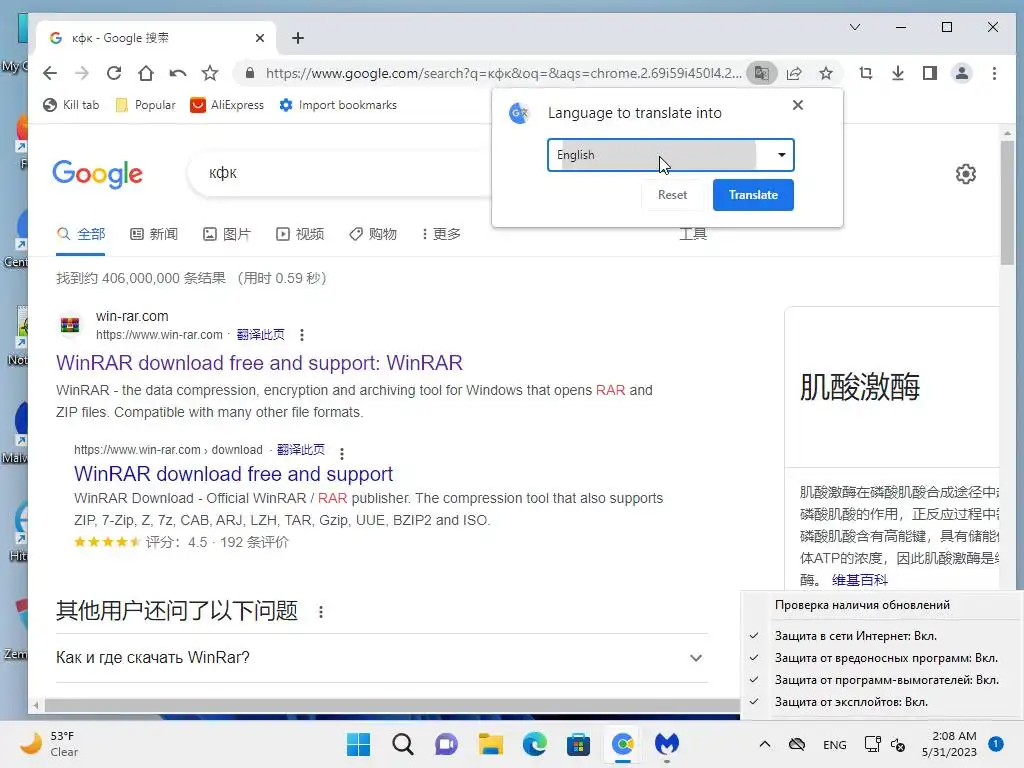The width and height of the screenshot is (1024, 768).
Task: Click 翻译此页 beside win-rar.com download URL
Action: (300, 450)
